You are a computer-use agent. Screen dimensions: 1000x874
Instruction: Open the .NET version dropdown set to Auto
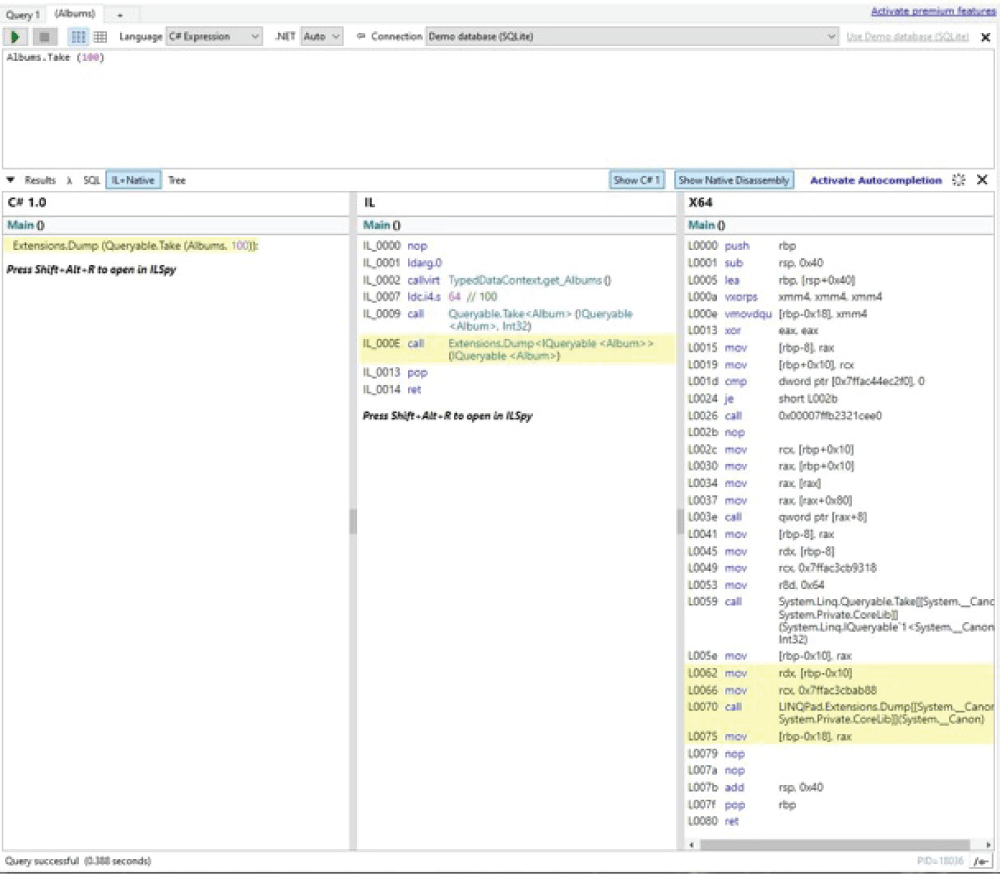[321, 36]
